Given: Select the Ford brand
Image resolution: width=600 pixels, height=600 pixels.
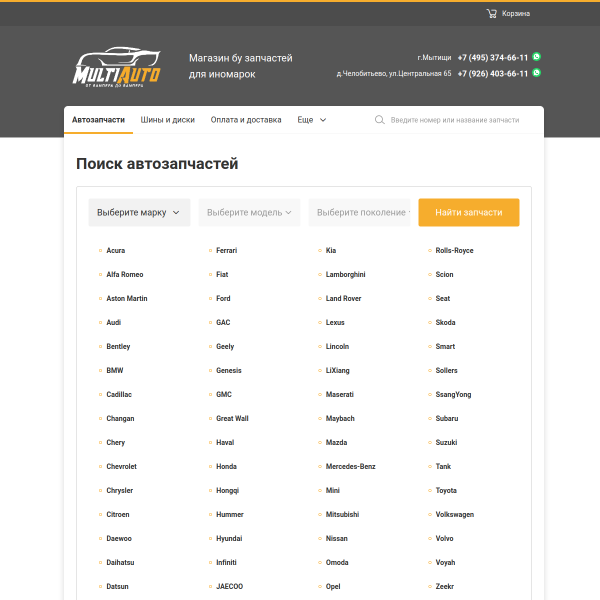Looking at the screenshot, I should (x=223, y=298).
